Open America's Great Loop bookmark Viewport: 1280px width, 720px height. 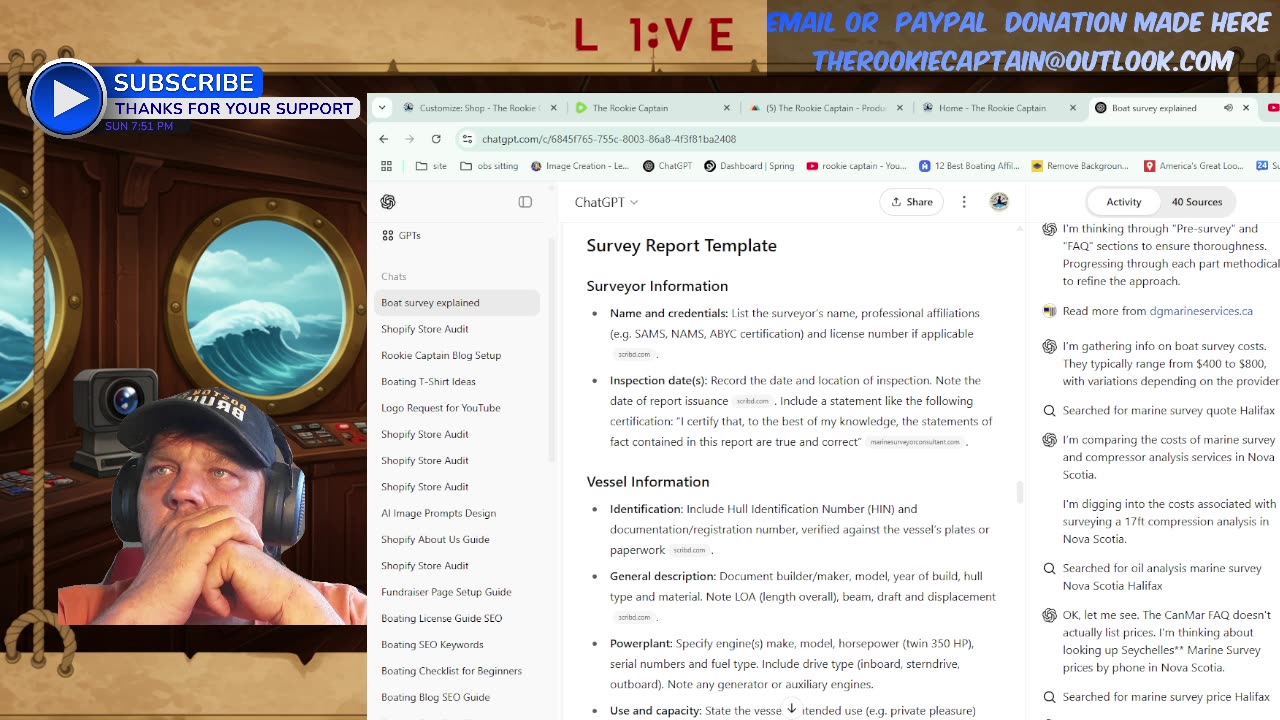pyautogui.click(x=1194, y=166)
